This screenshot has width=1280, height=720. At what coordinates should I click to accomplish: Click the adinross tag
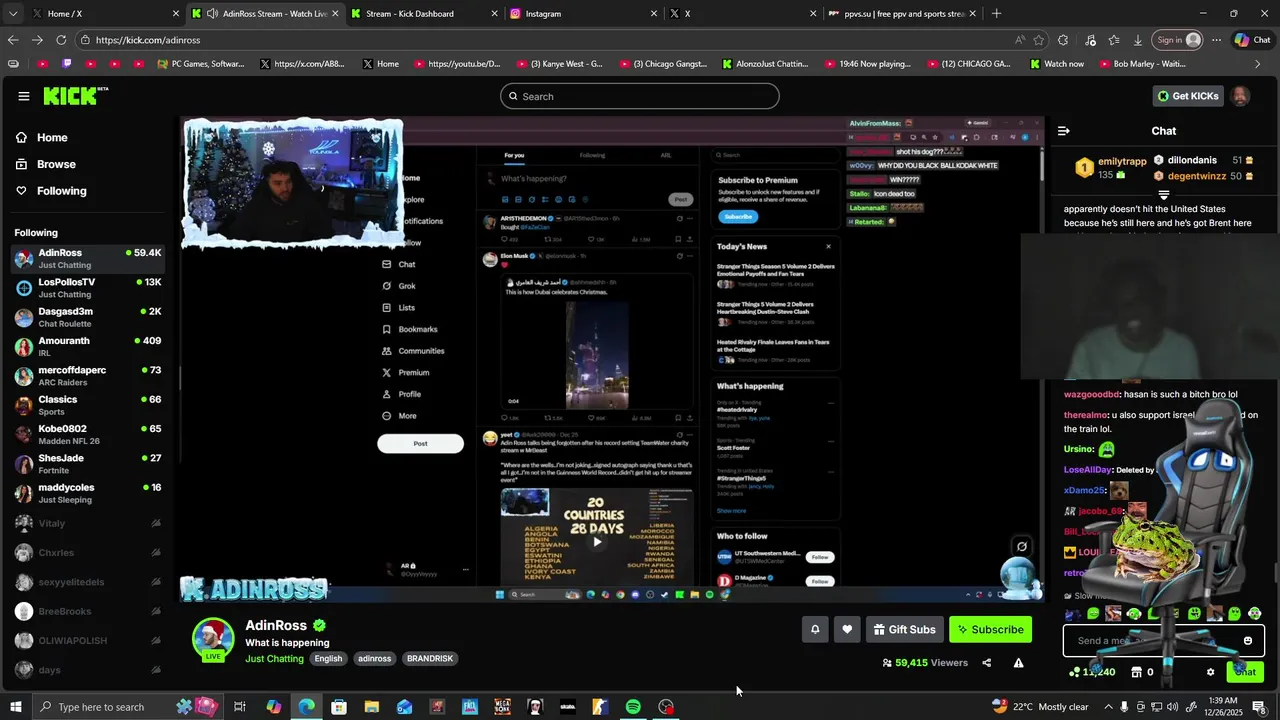pos(375,659)
